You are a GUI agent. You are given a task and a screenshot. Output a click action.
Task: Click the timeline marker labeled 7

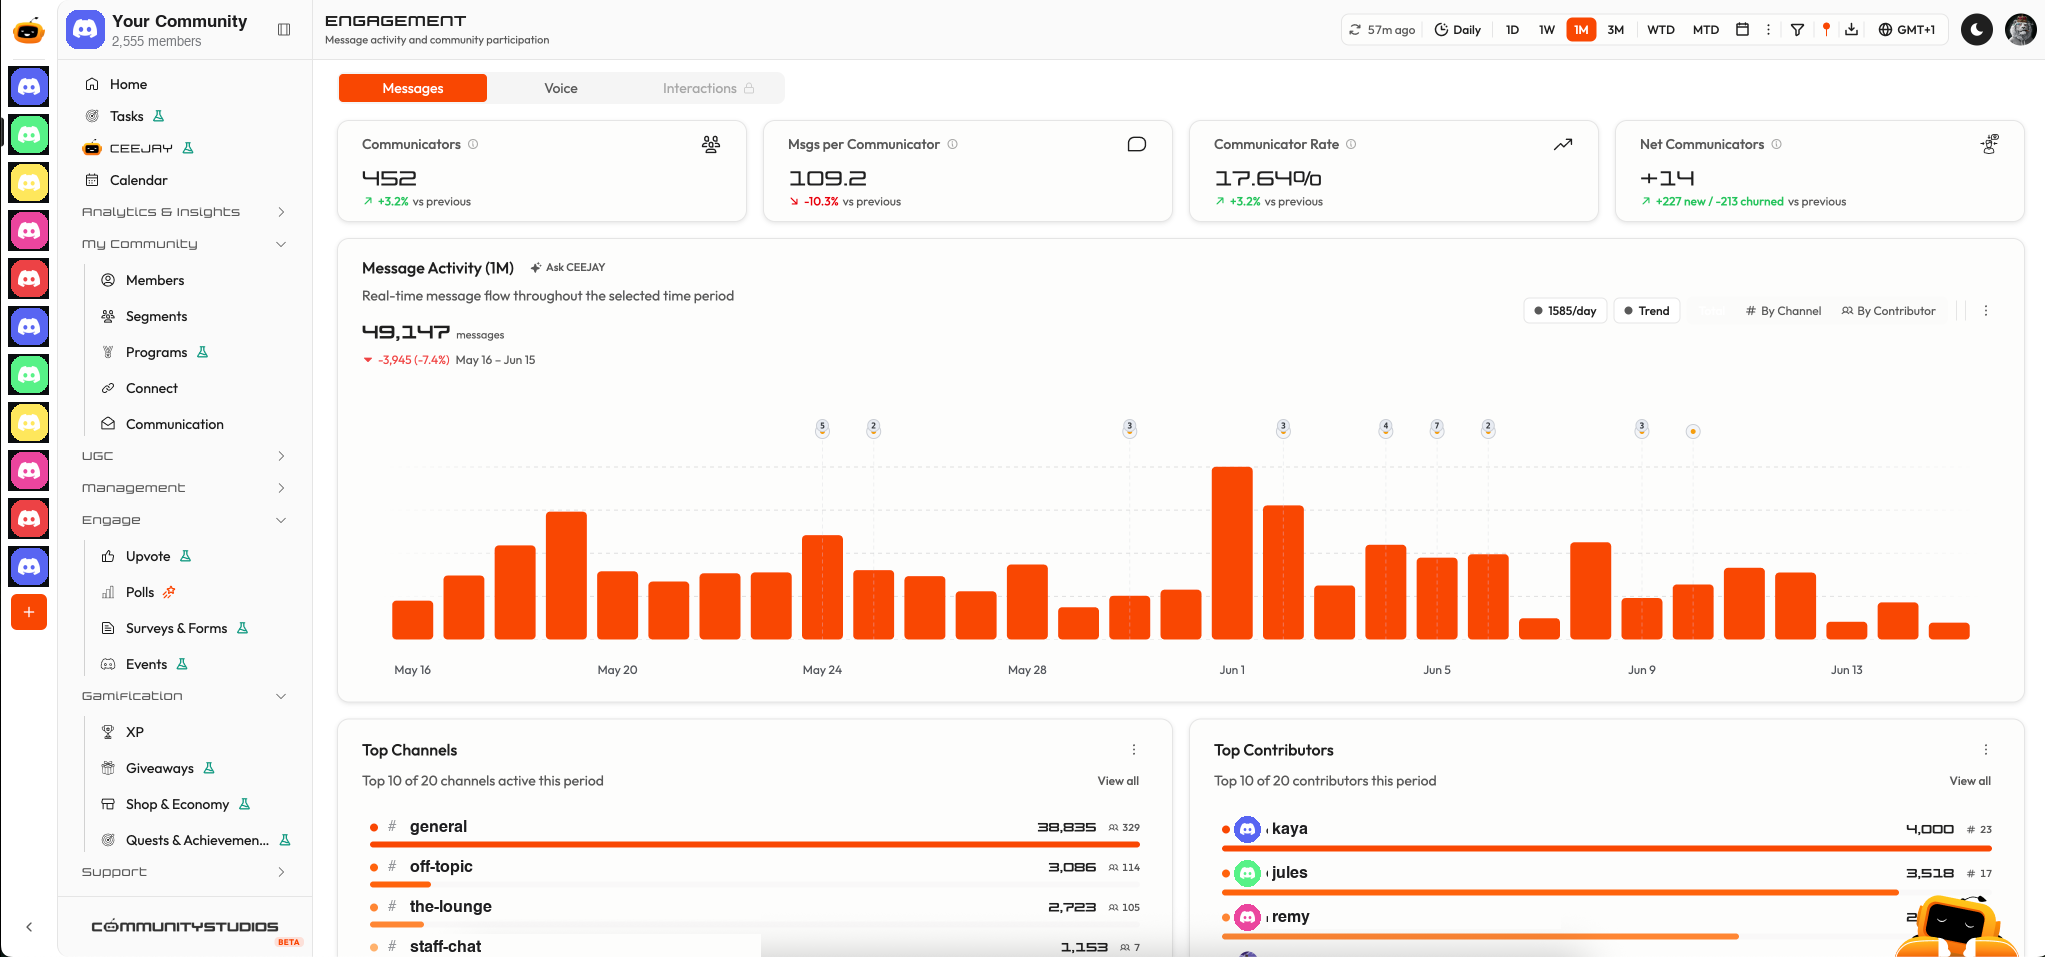coord(1437,428)
